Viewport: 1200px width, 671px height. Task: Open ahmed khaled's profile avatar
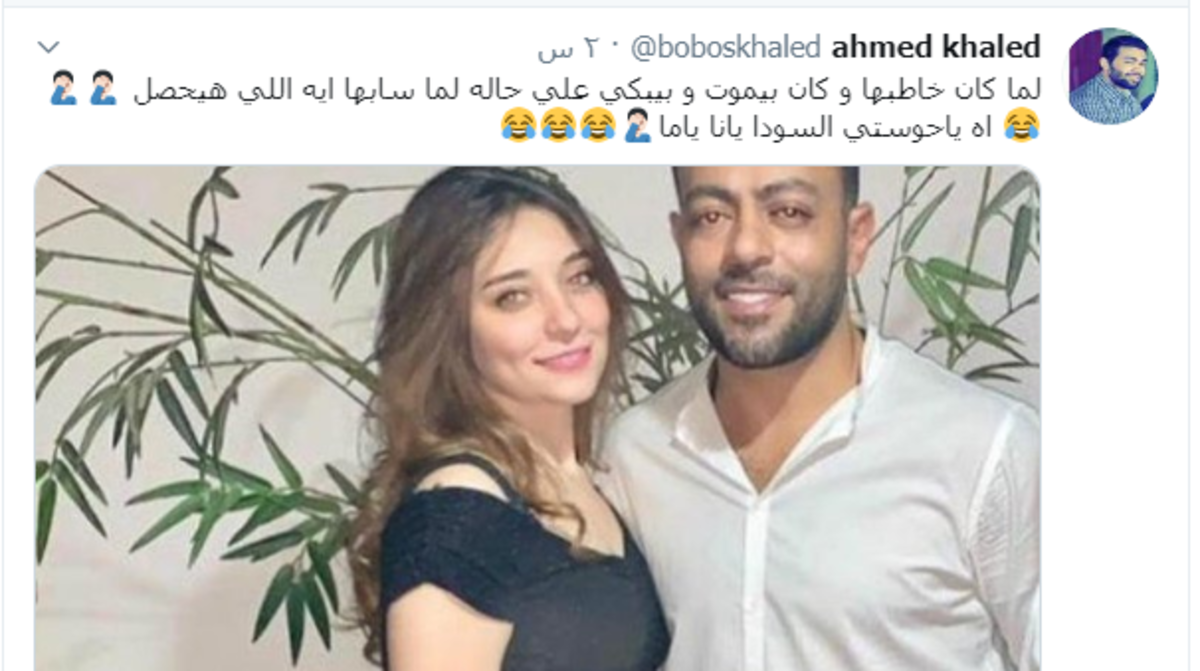1112,75
